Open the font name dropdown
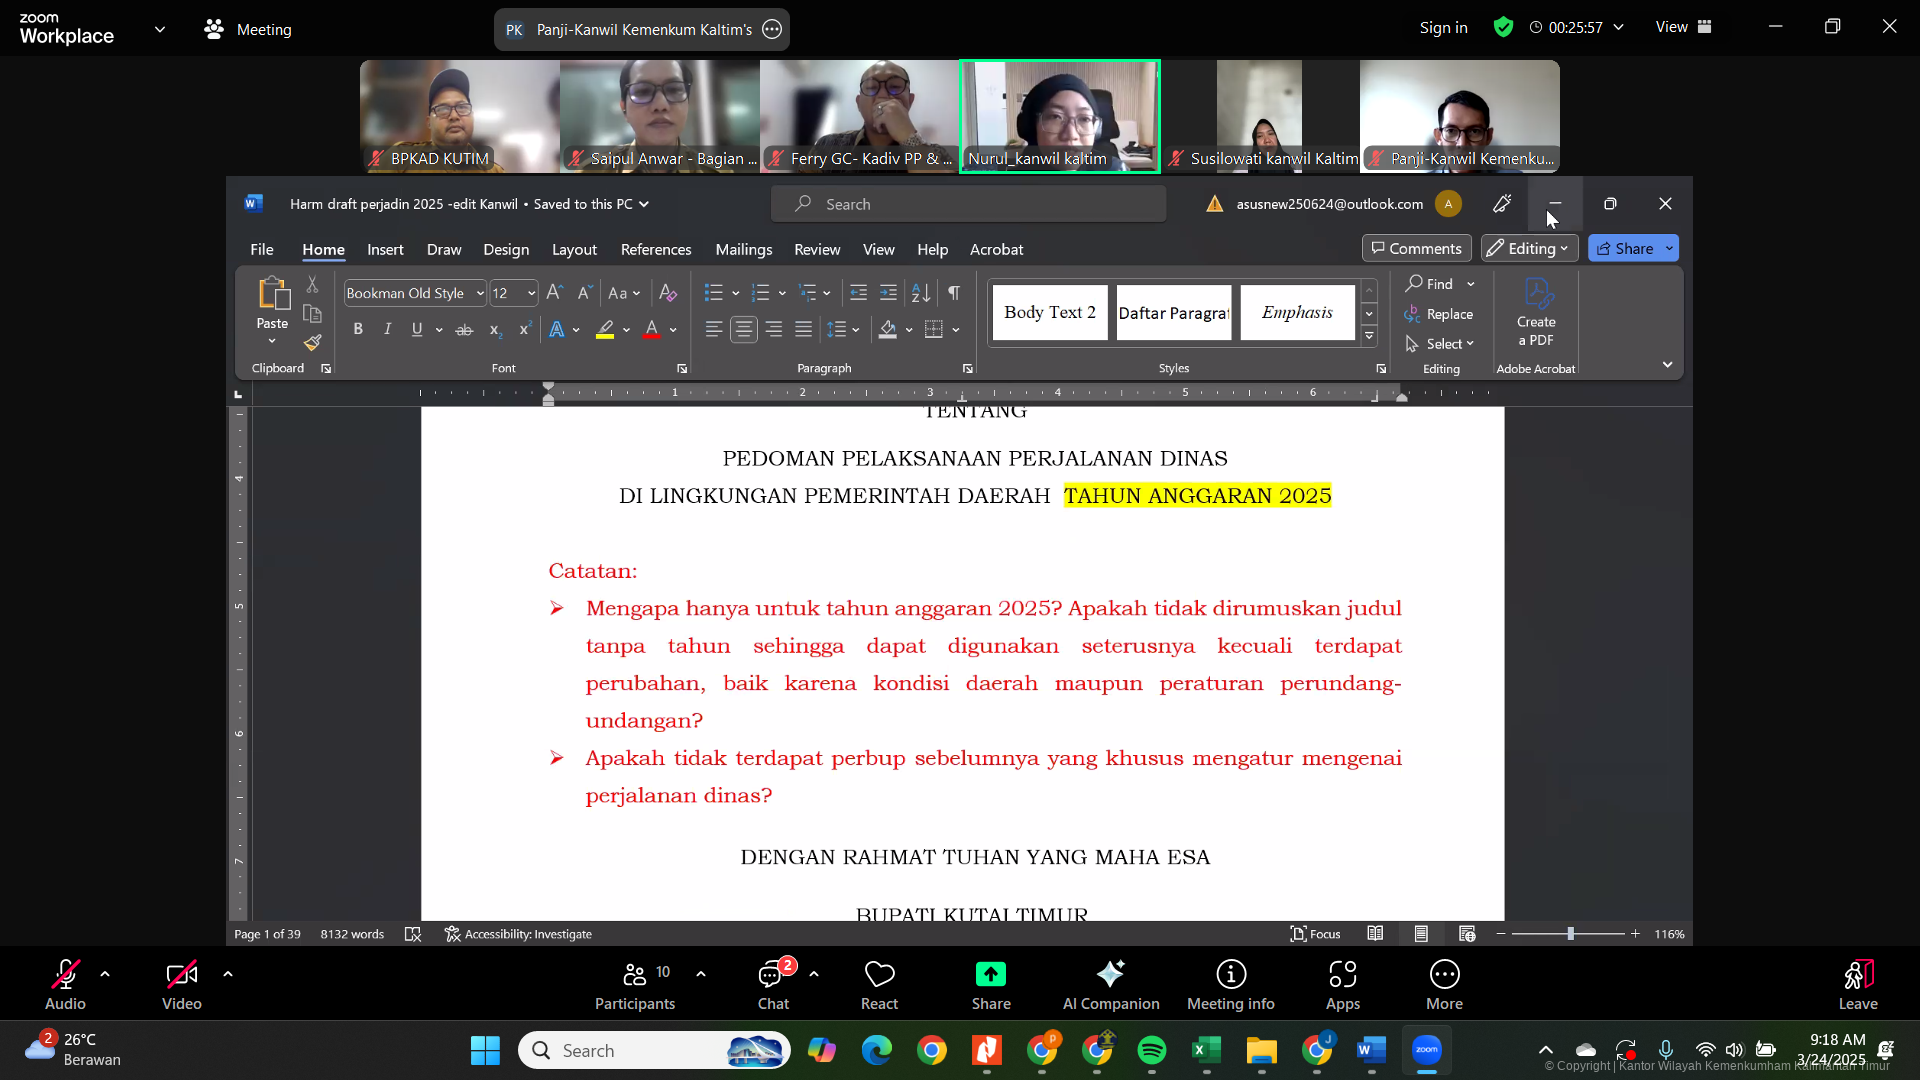Image resolution: width=1920 pixels, height=1080 pixels. pos(480,293)
